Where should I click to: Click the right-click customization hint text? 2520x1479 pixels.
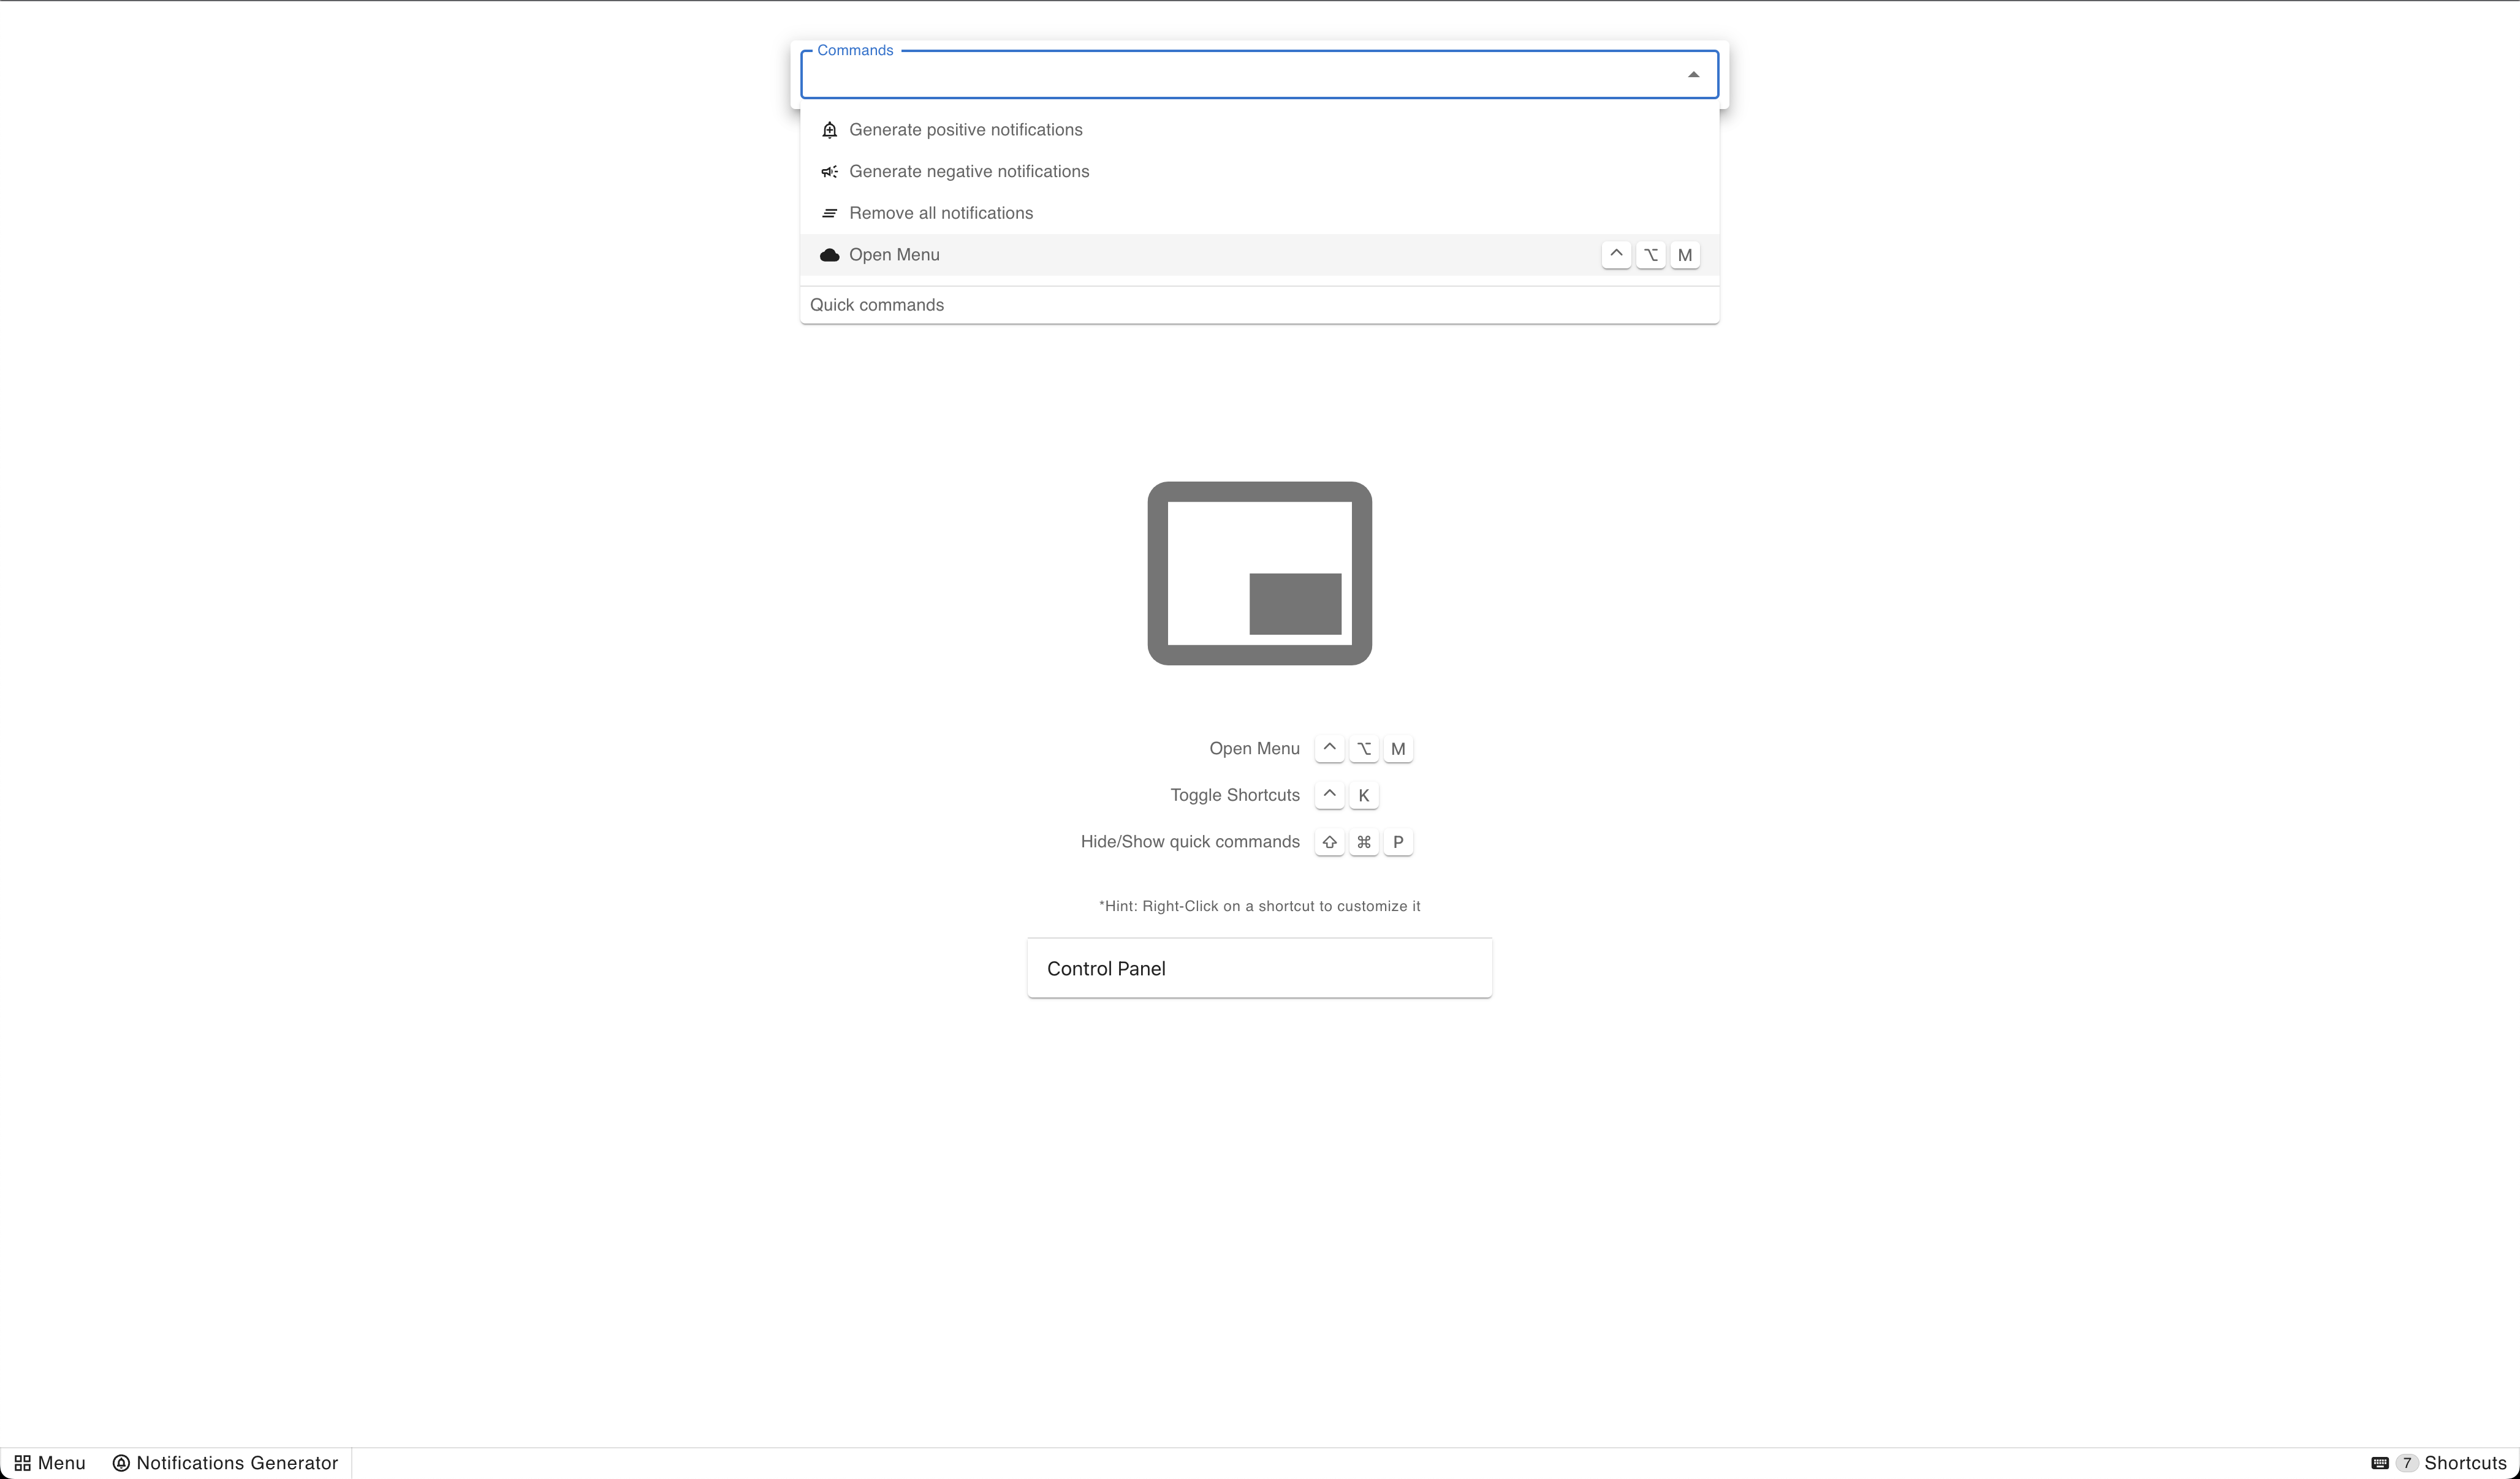pyautogui.click(x=1259, y=906)
